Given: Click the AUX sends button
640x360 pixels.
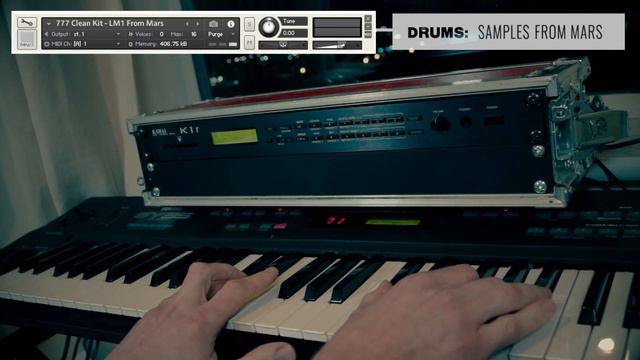Looking at the screenshot, I should pyautogui.click(x=368, y=35).
